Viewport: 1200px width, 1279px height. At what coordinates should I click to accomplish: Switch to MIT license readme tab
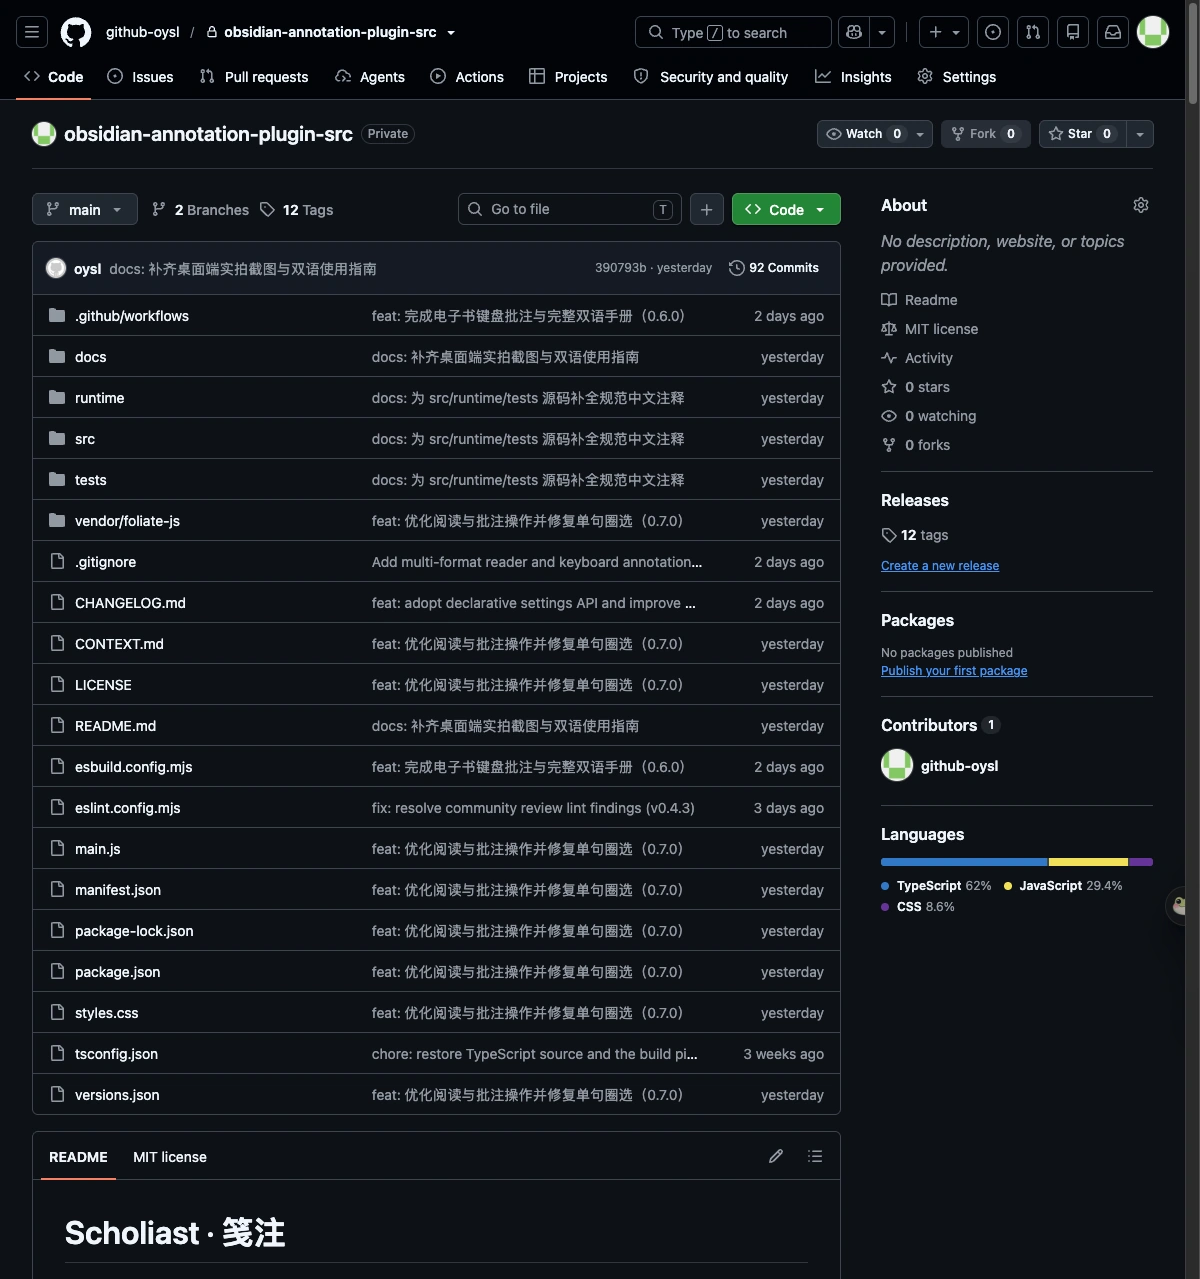click(170, 1156)
